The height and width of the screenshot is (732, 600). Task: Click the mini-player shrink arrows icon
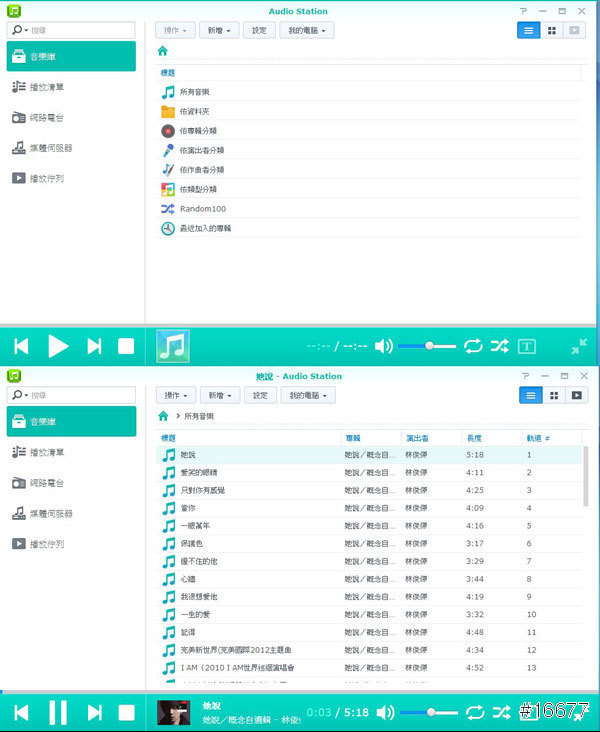pos(579,346)
